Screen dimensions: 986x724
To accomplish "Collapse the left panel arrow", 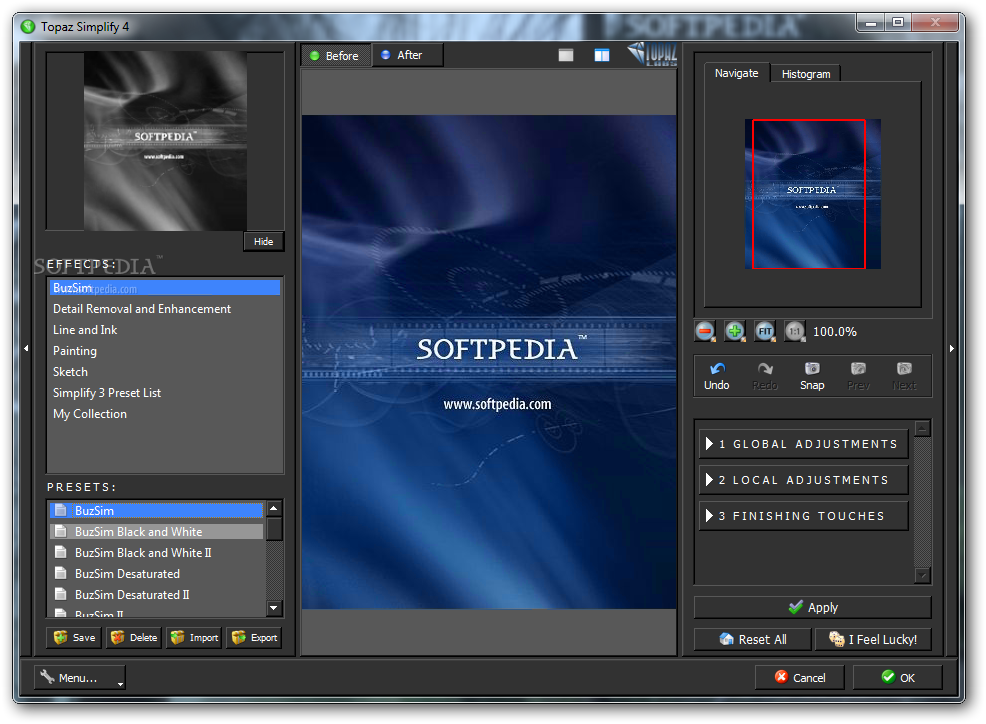I will point(26,348).
